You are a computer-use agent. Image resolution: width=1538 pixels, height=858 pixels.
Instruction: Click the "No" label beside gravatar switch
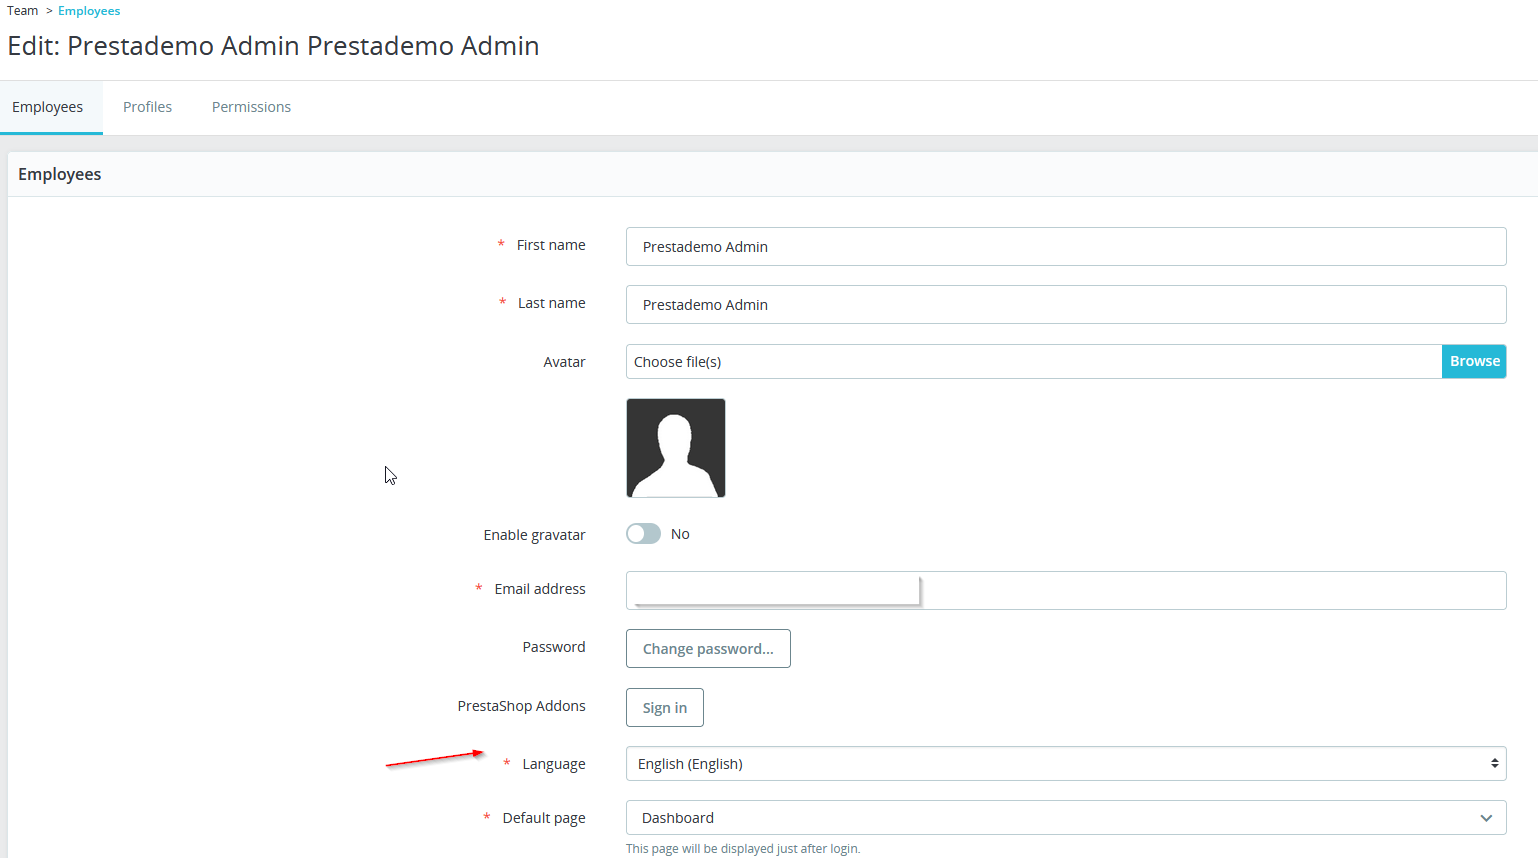click(x=680, y=534)
